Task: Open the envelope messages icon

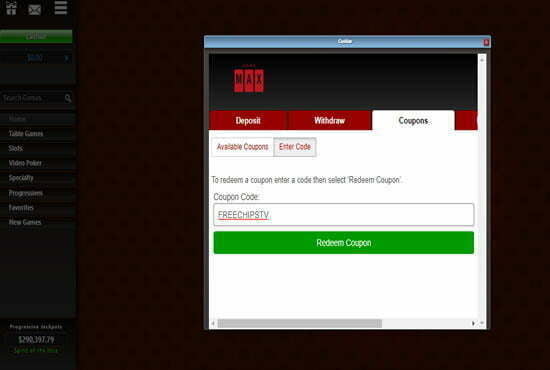Action: coord(34,10)
